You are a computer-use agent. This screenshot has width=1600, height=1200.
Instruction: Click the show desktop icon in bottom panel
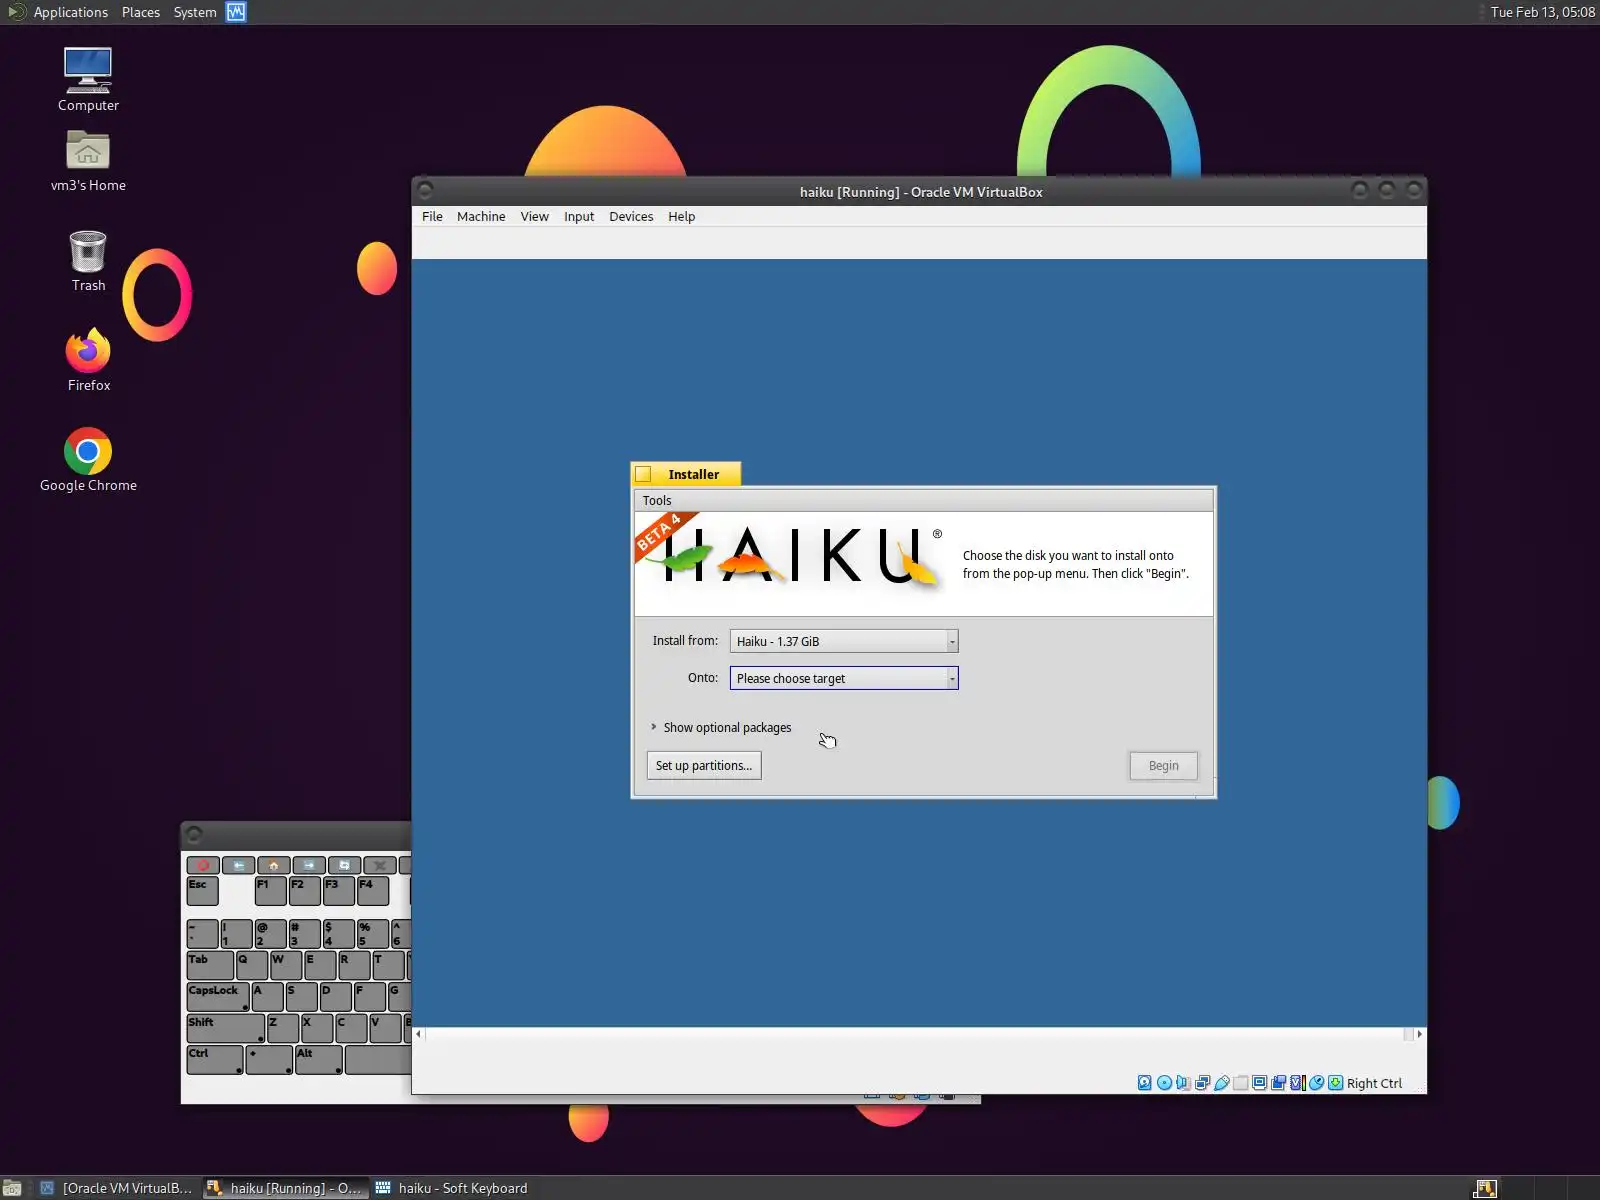pyautogui.click(x=12, y=1188)
